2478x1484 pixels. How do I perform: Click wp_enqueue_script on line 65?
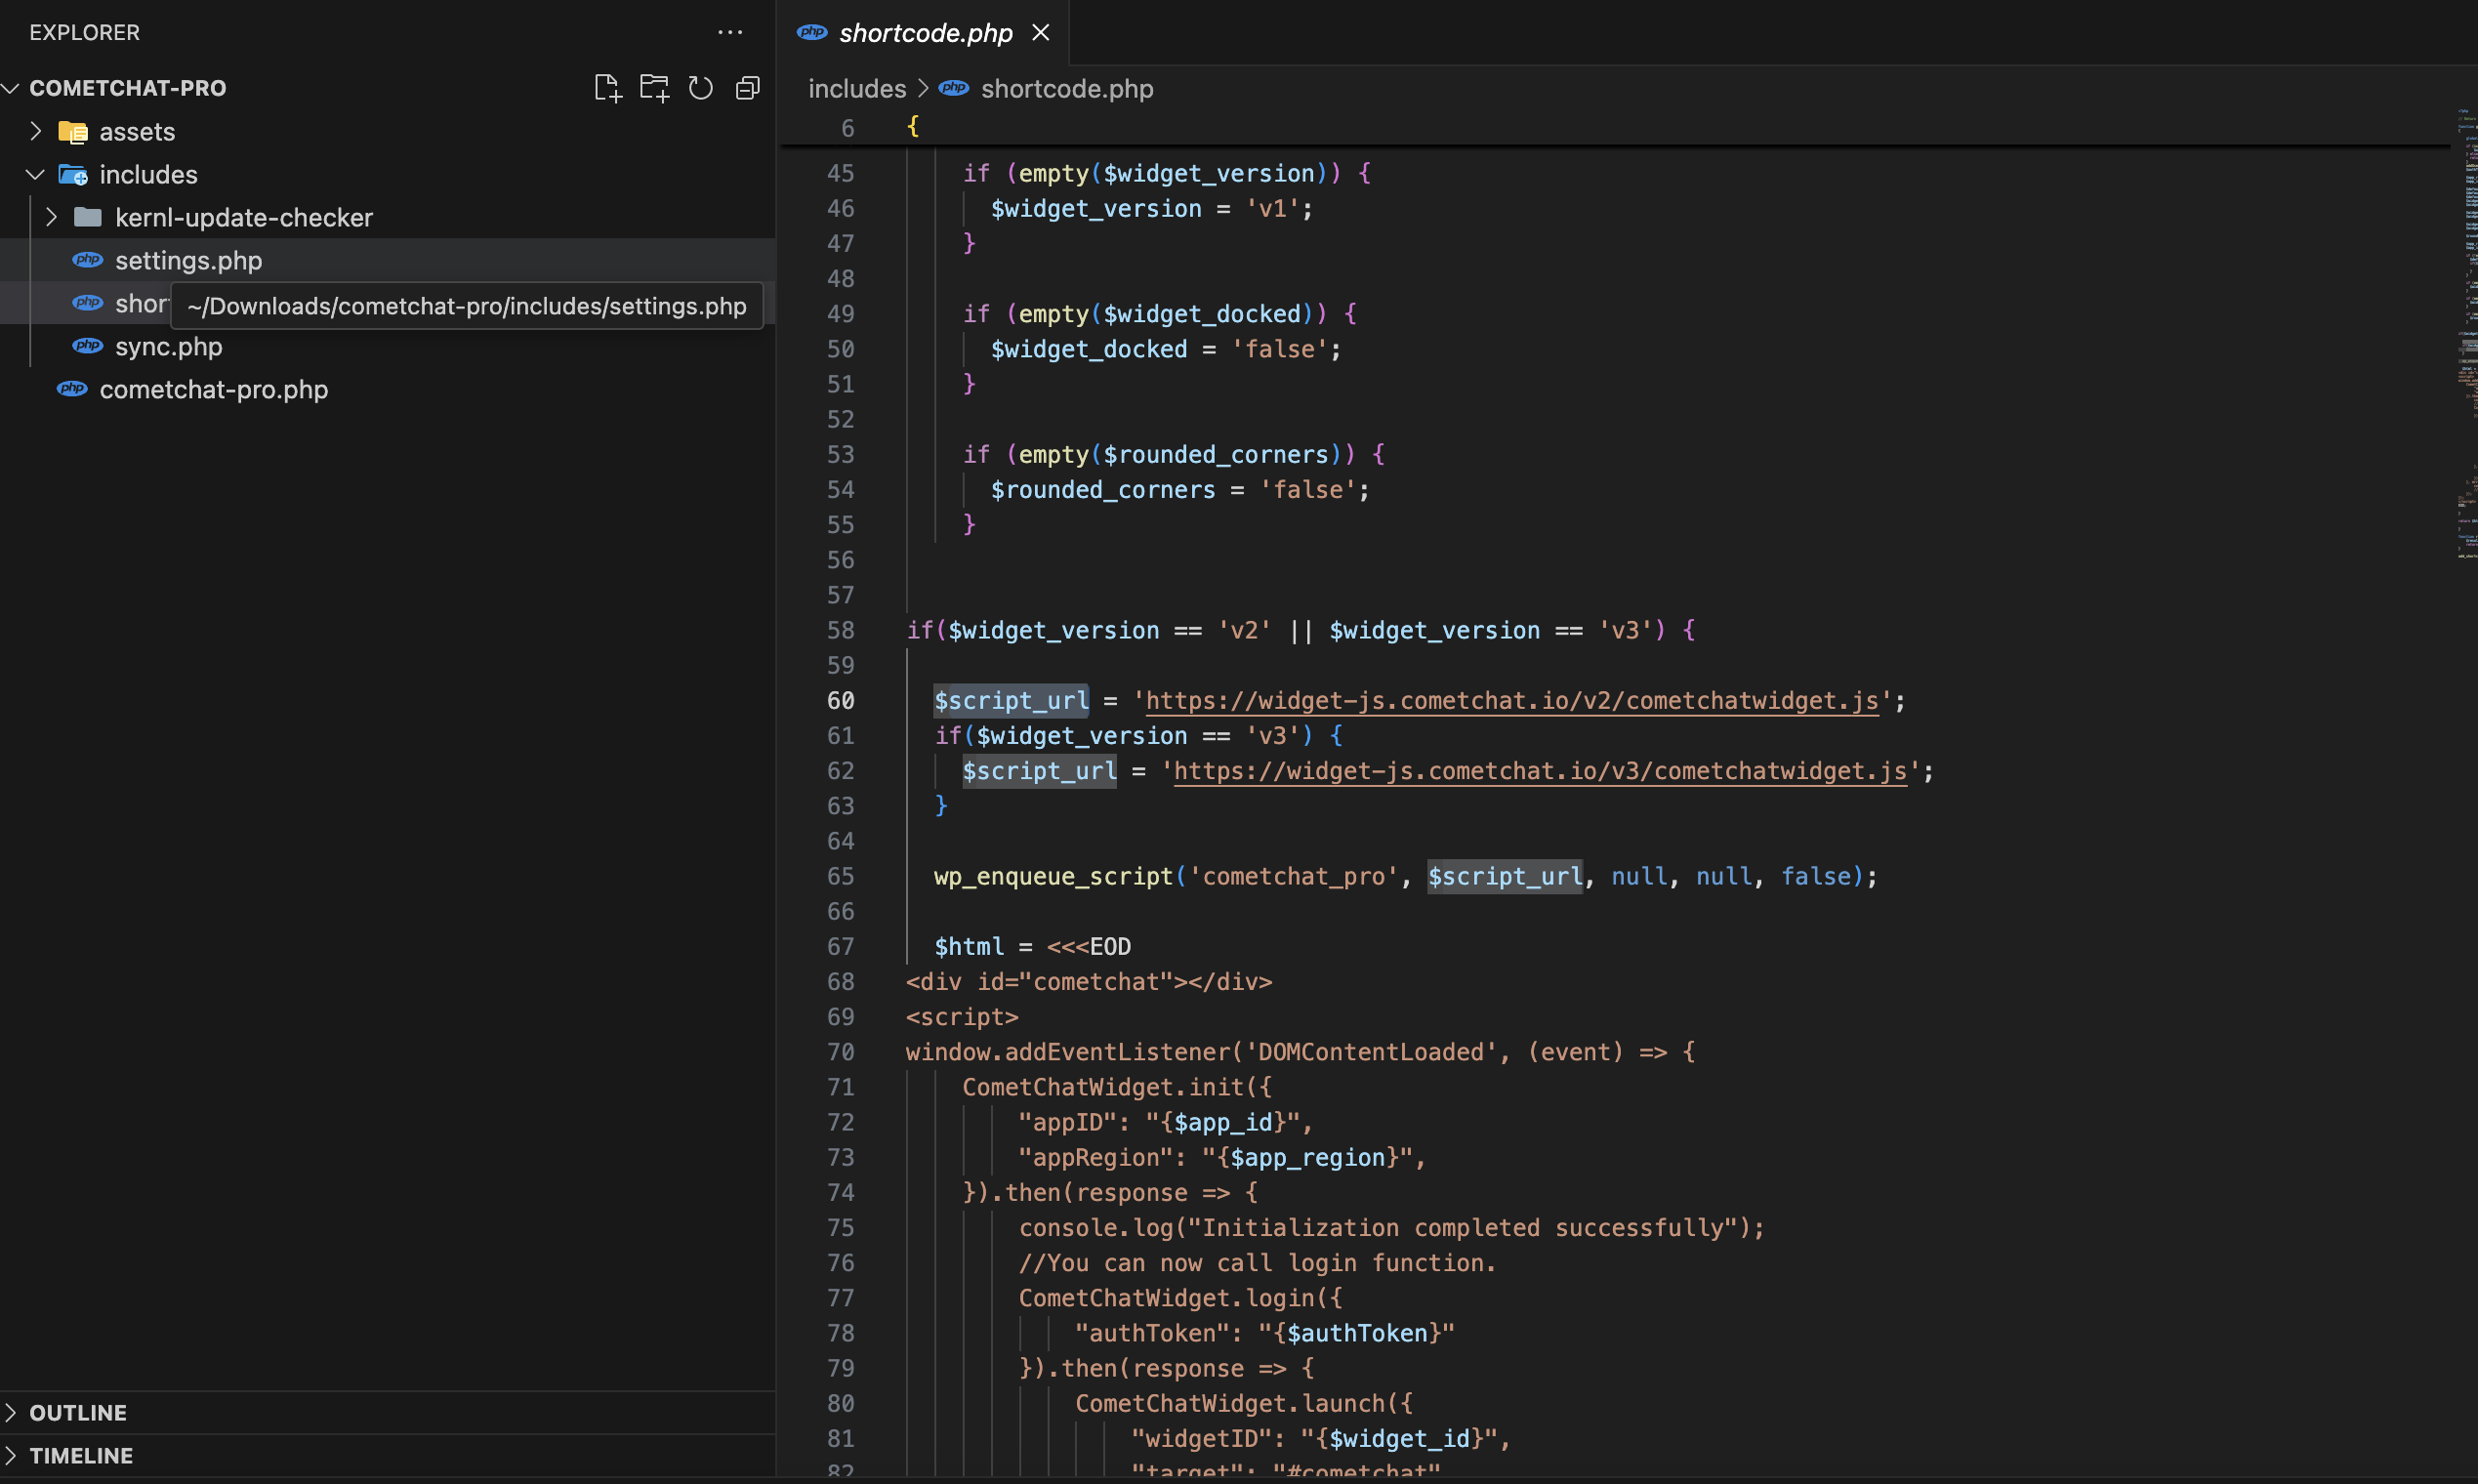pyautogui.click(x=1053, y=877)
